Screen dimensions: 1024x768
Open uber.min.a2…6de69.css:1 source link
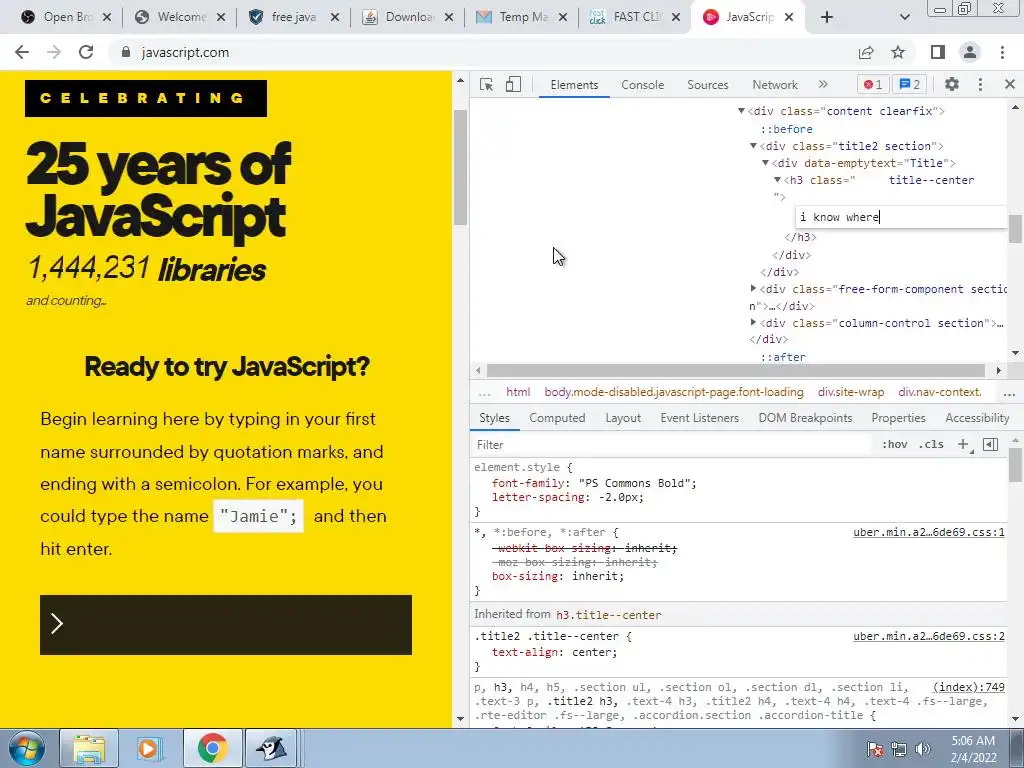[x=929, y=532]
